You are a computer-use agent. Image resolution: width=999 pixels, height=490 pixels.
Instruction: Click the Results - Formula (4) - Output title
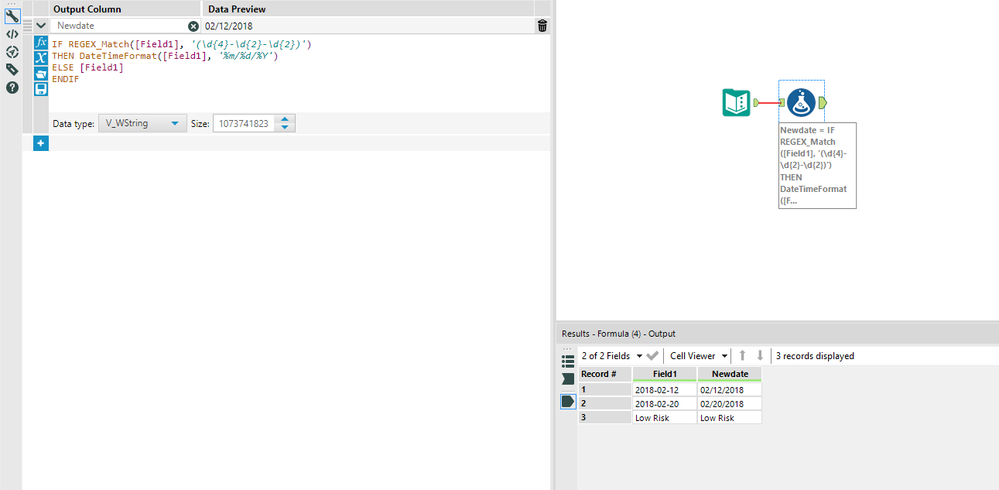(x=618, y=333)
